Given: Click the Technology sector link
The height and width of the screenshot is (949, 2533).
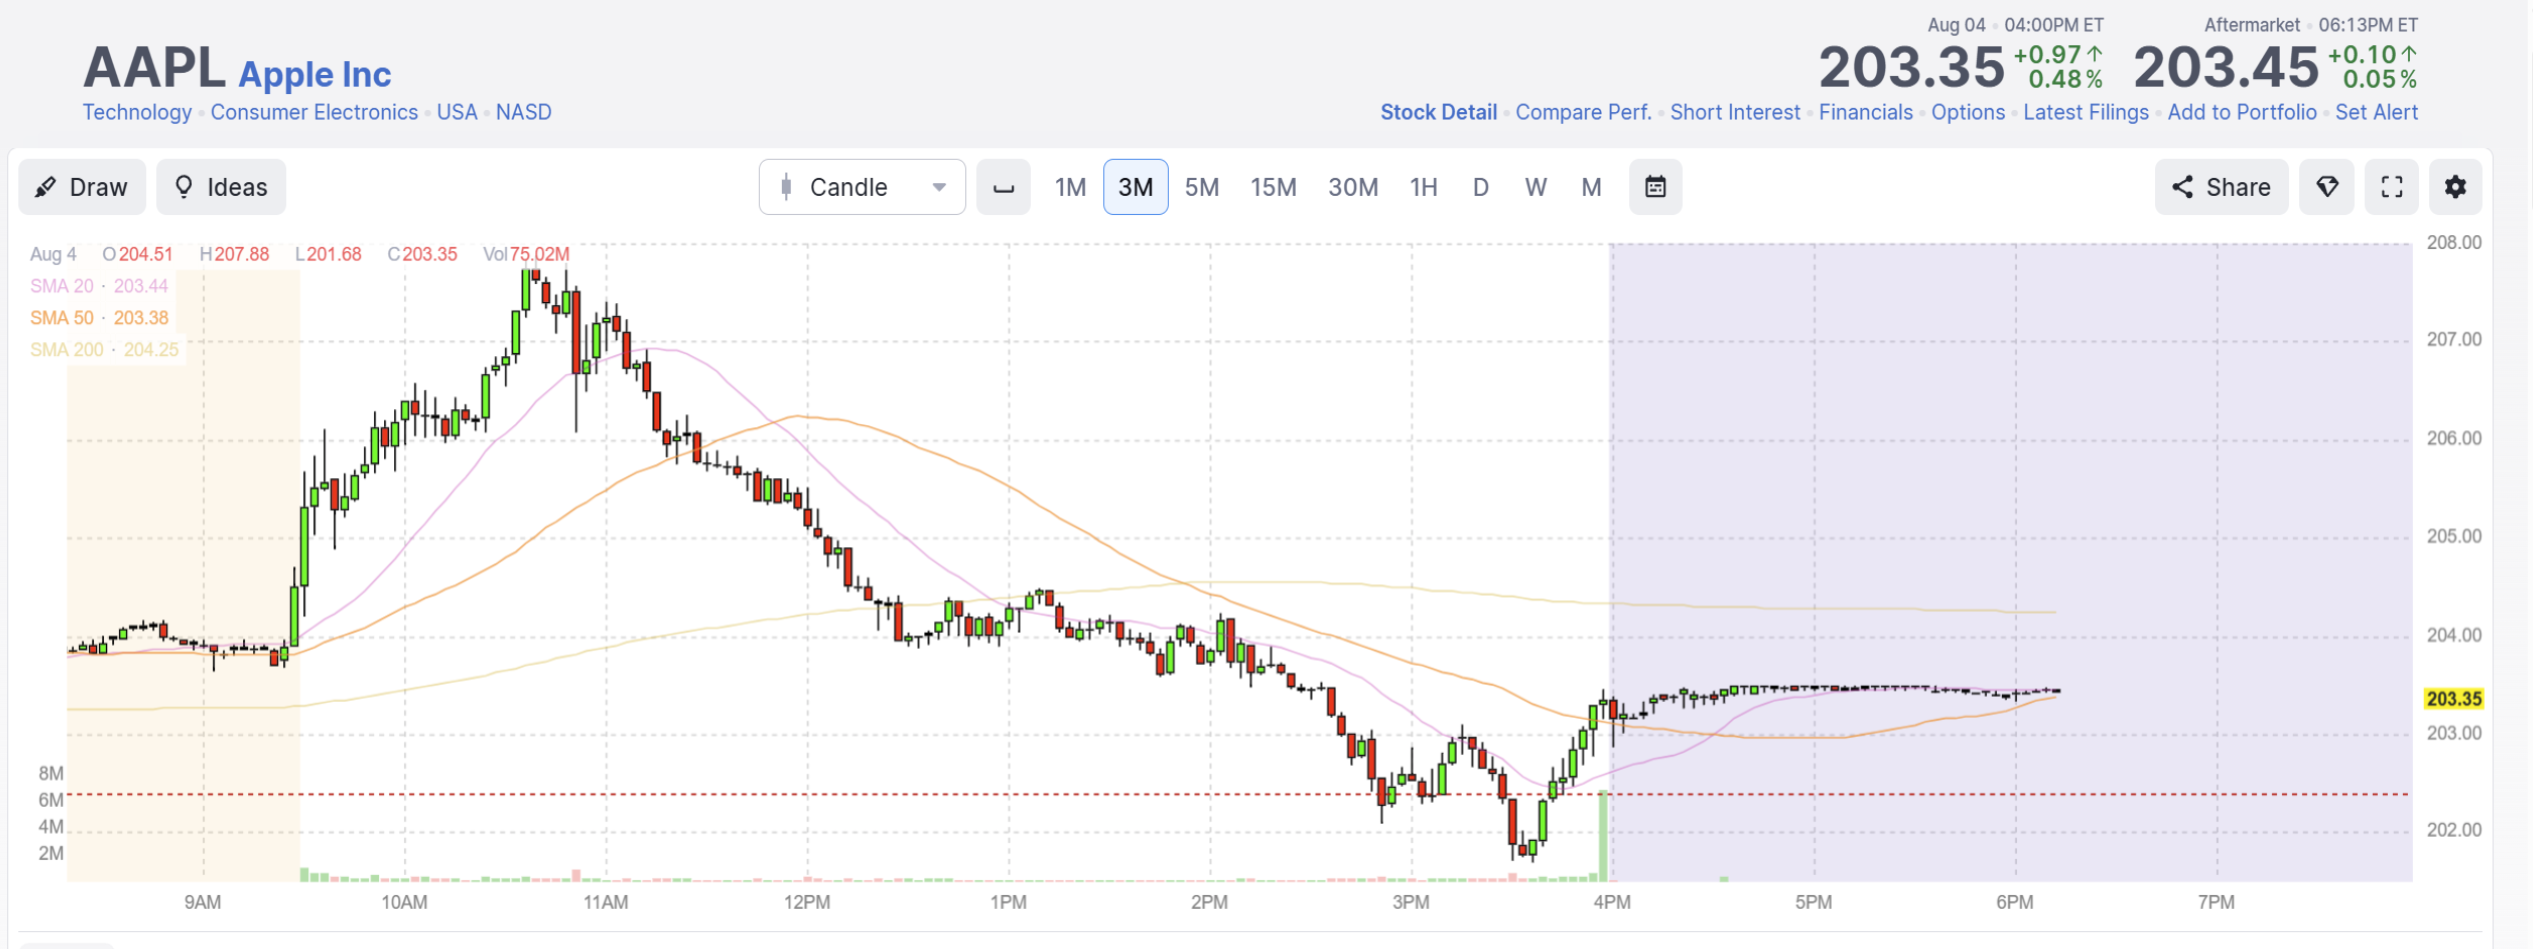Looking at the screenshot, I should (x=137, y=112).
